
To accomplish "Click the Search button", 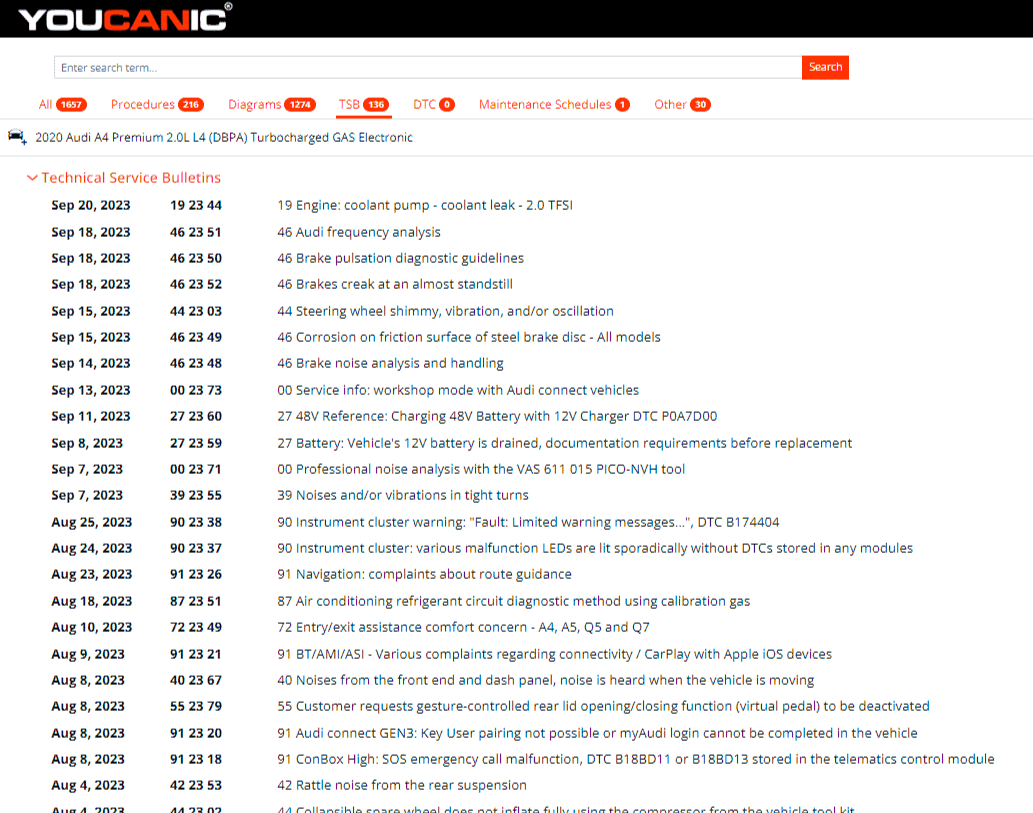I will (825, 67).
